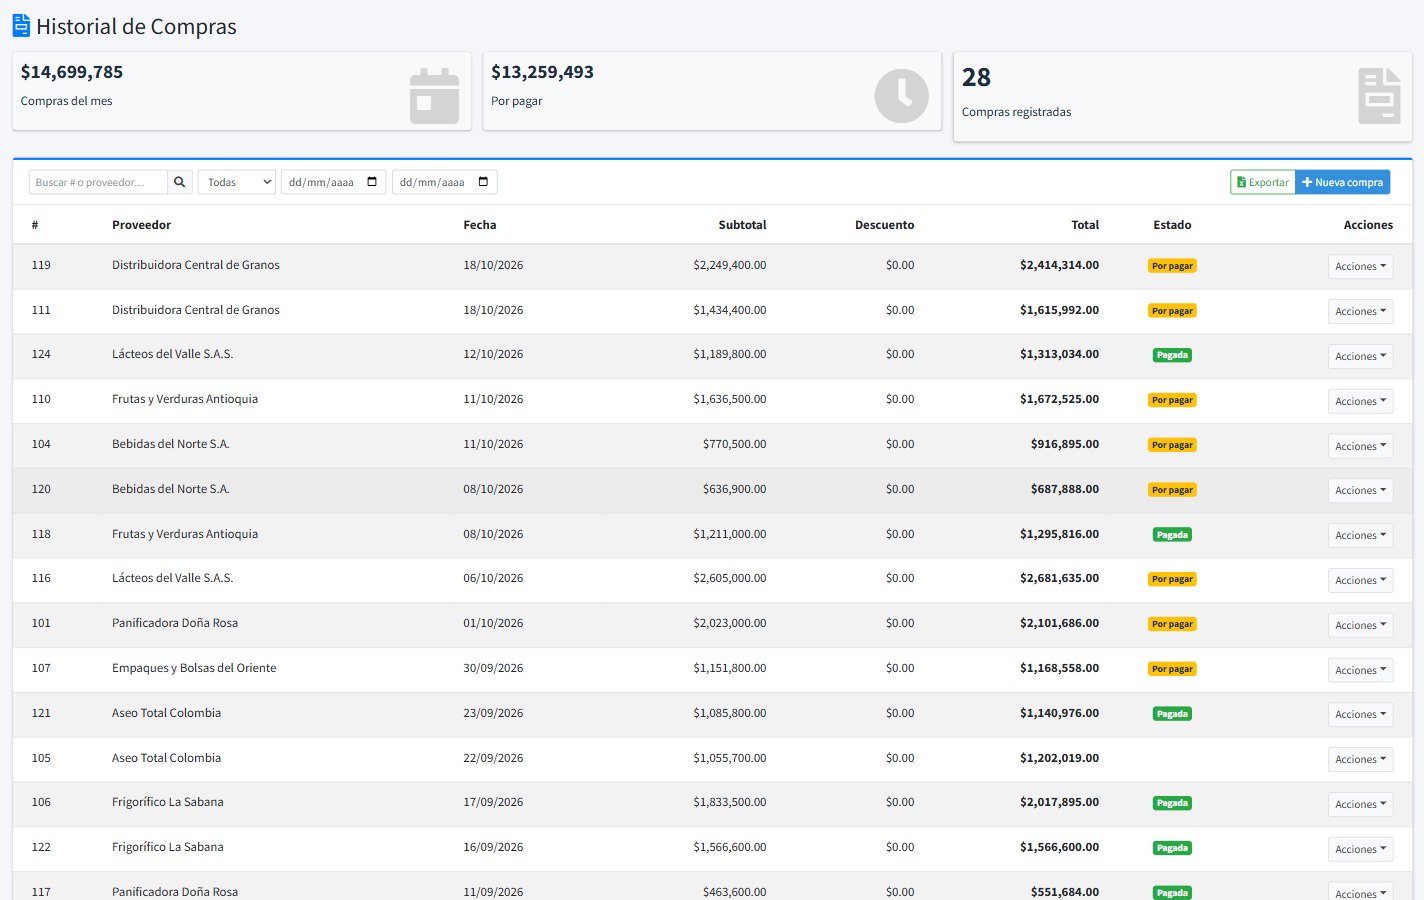Open Acciones dropdown for purchase 107
Screen dimensions: 1424x900
tap(1360, 670)
